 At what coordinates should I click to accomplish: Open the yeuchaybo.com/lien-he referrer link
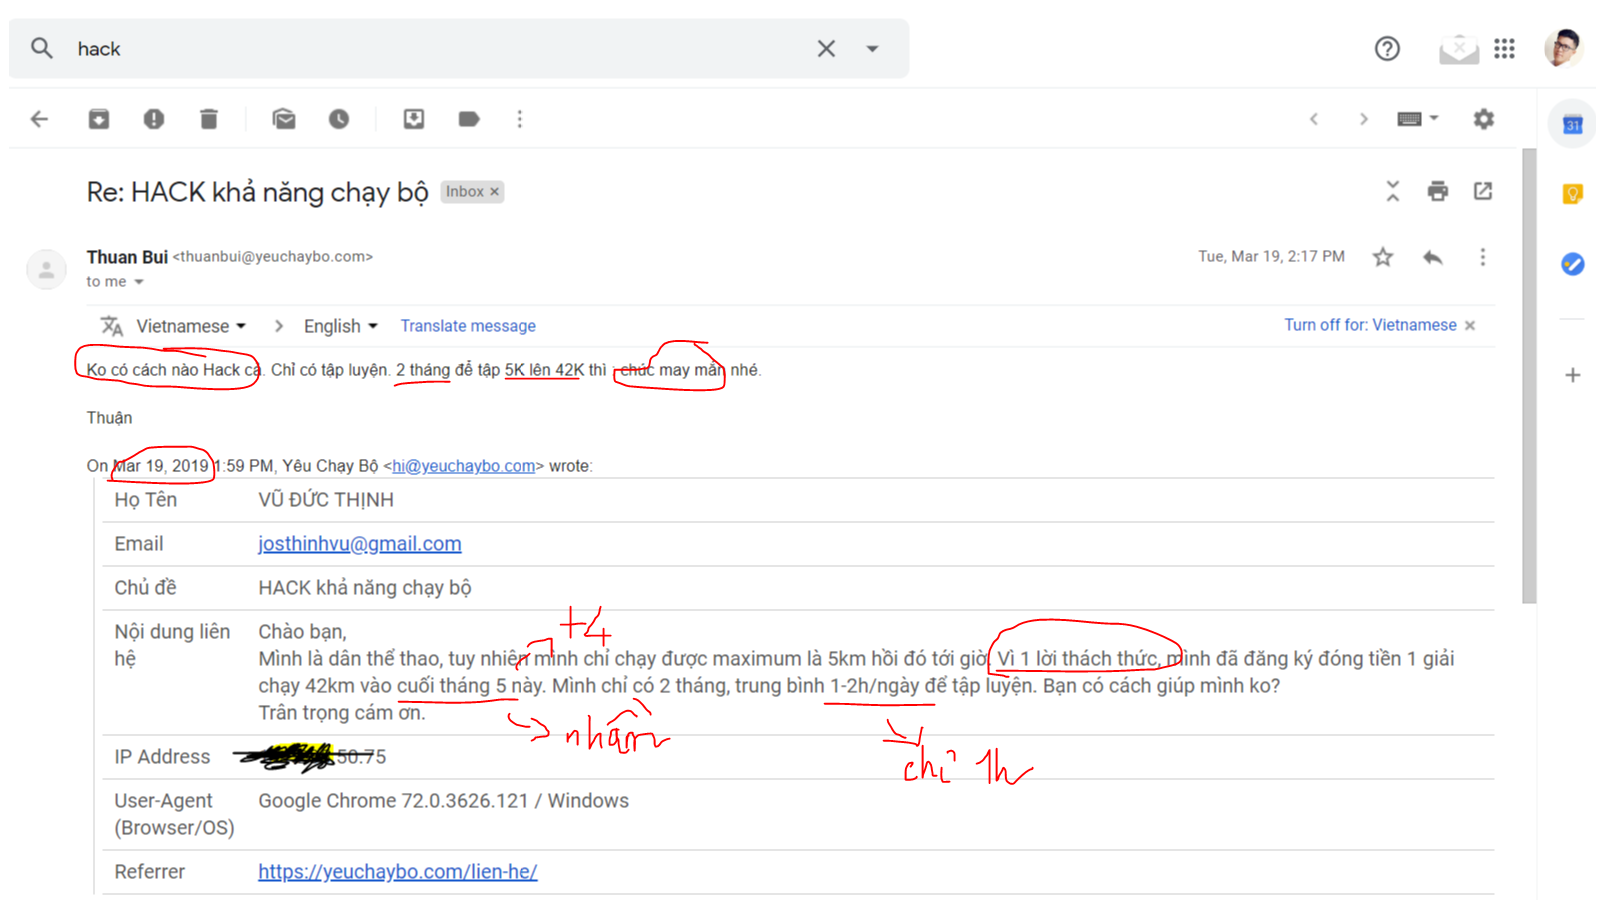click(x=397, y=871)
